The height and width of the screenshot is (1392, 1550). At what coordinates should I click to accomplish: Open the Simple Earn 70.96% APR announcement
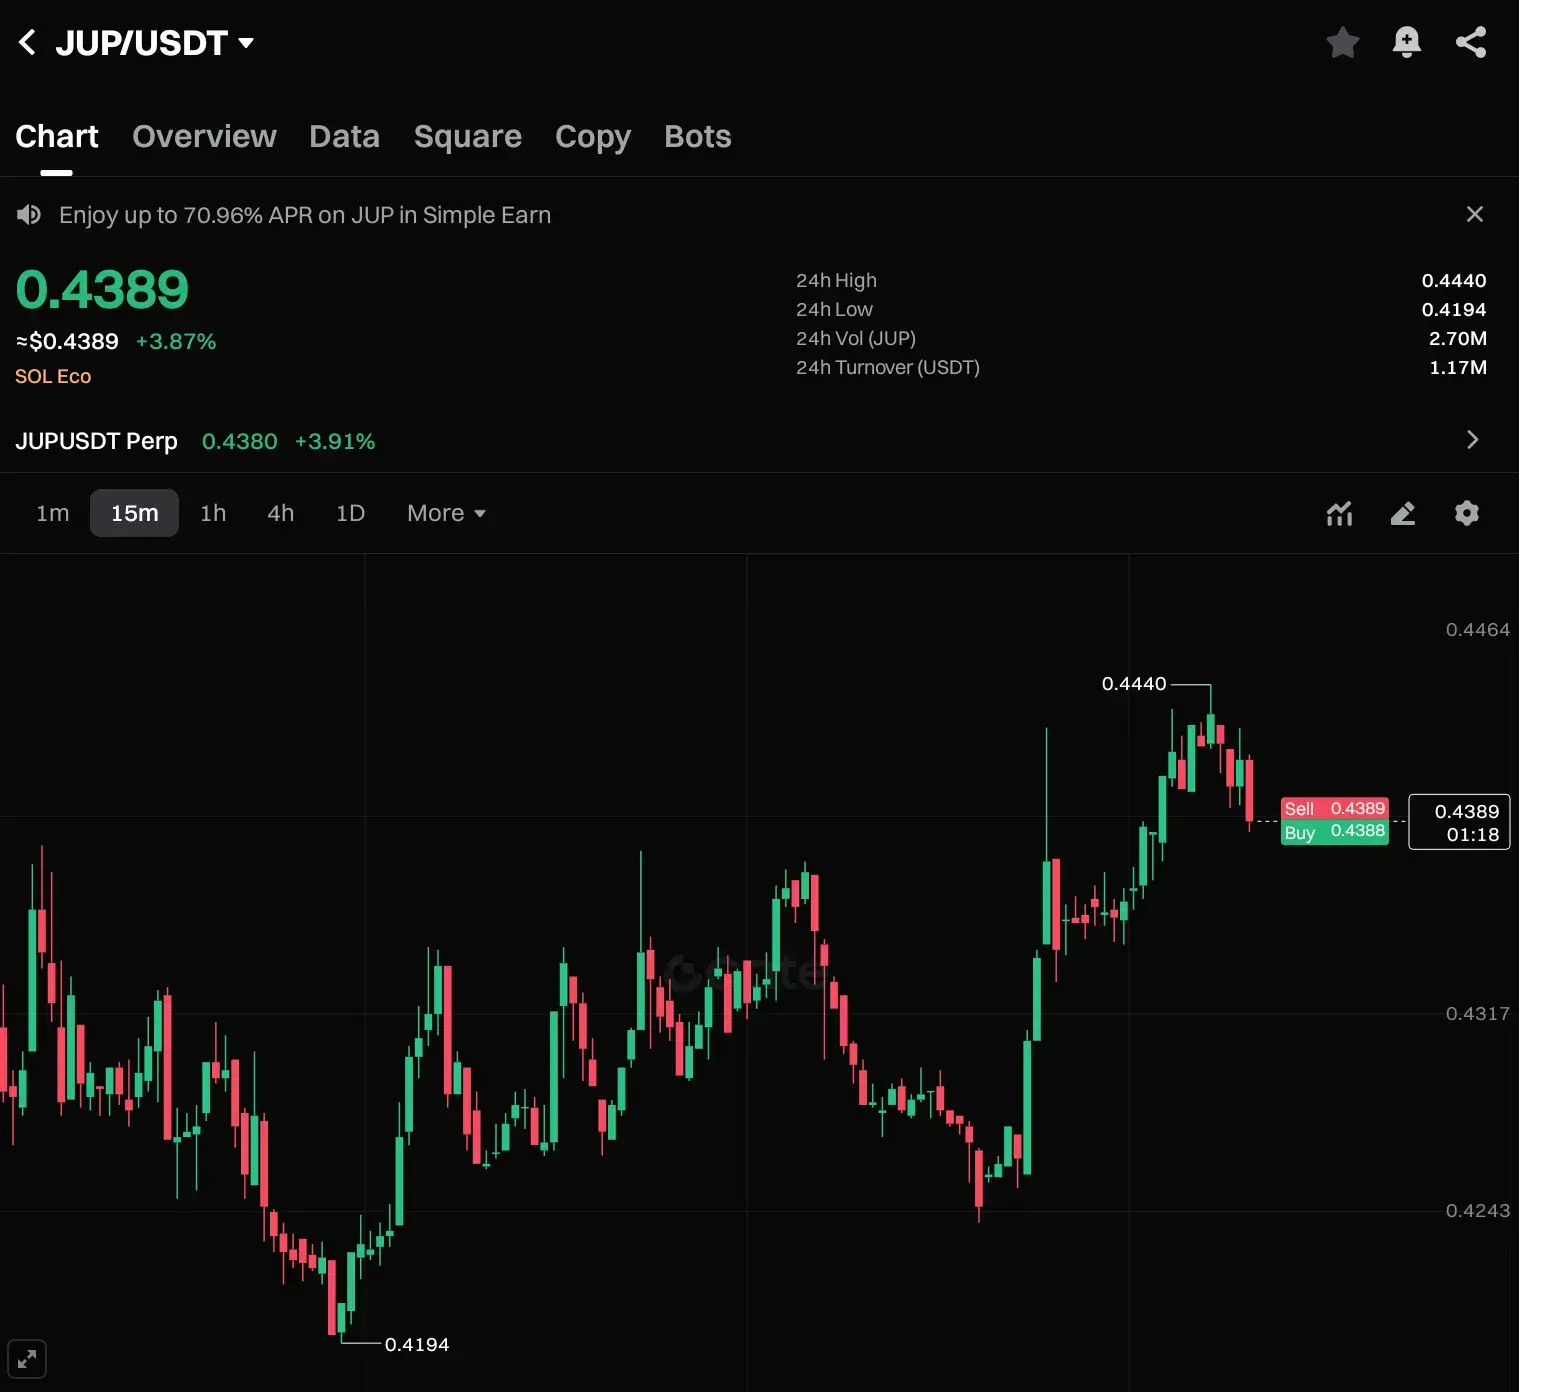click(305, 215)
